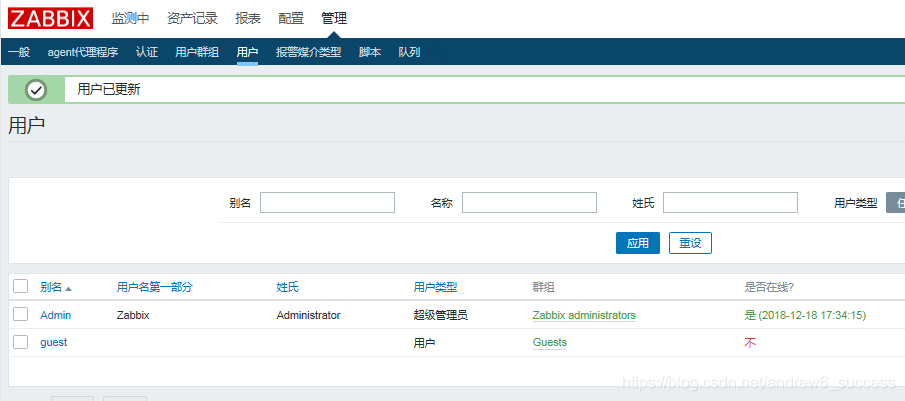
Task: Go to the 脚本 submenu
Action: tap(370, 53)
